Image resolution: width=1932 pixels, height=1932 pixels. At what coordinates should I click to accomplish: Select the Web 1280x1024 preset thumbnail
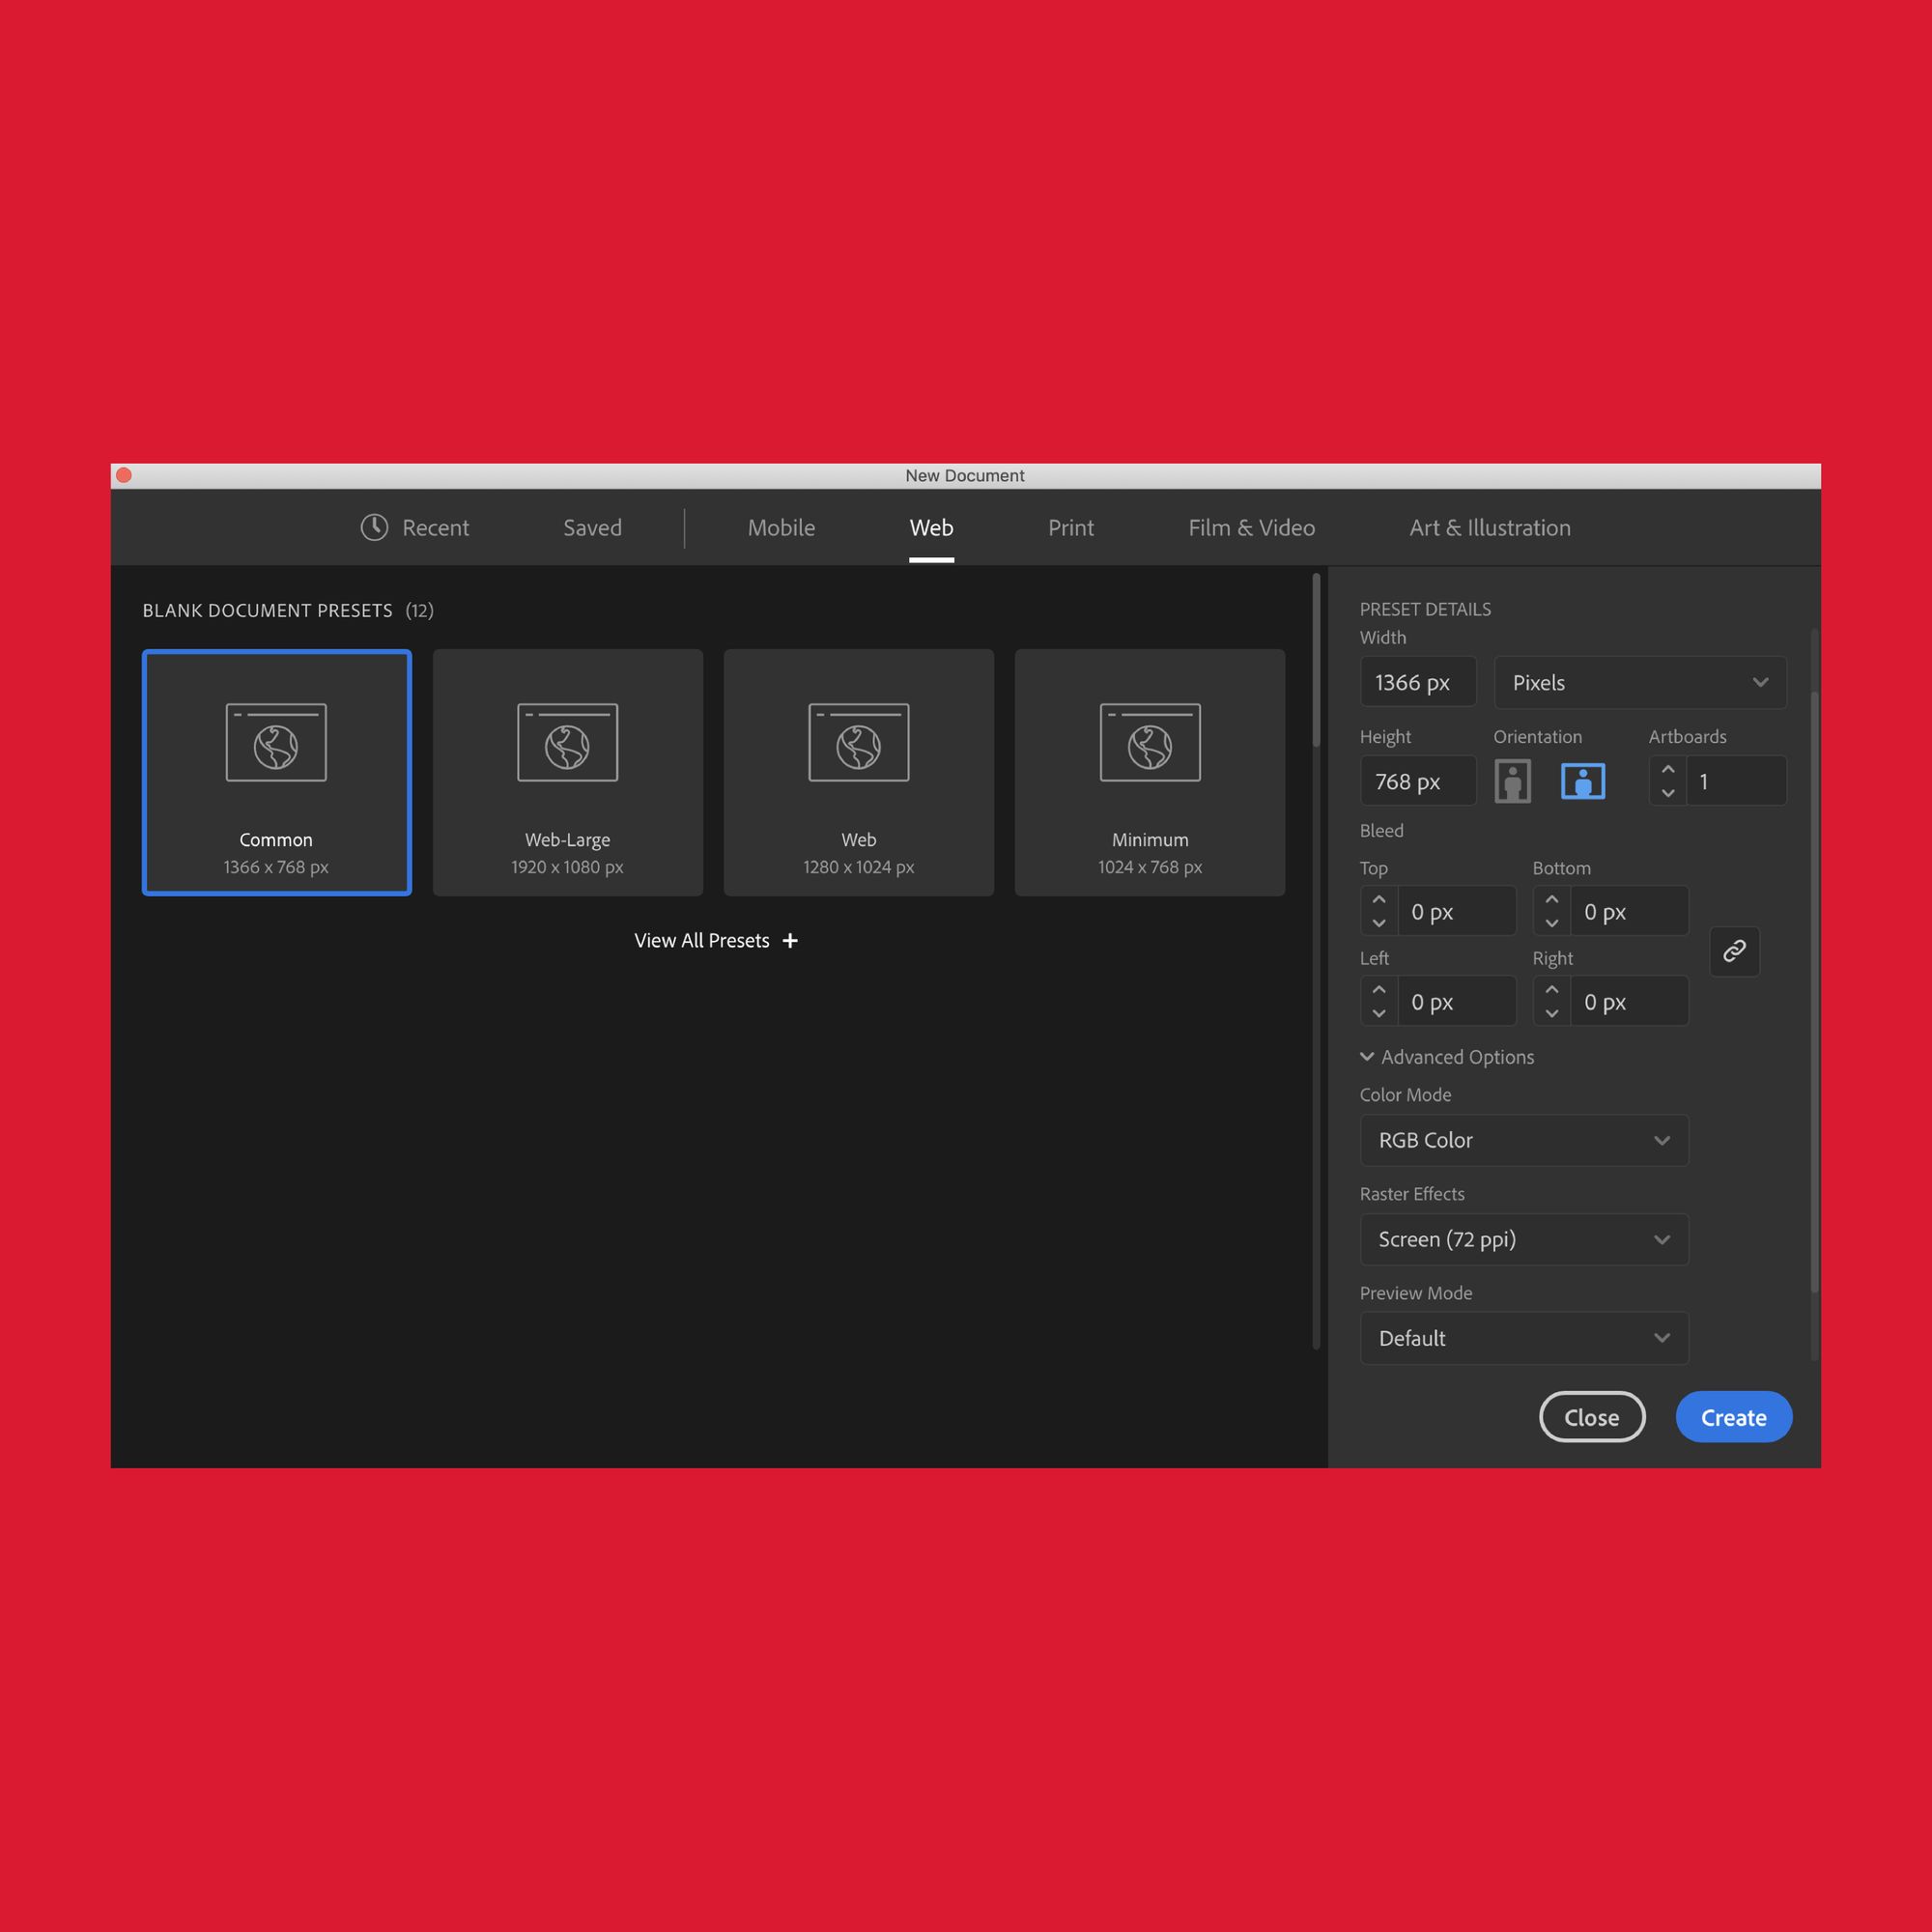pyautogui.click(x=858, y=772)
